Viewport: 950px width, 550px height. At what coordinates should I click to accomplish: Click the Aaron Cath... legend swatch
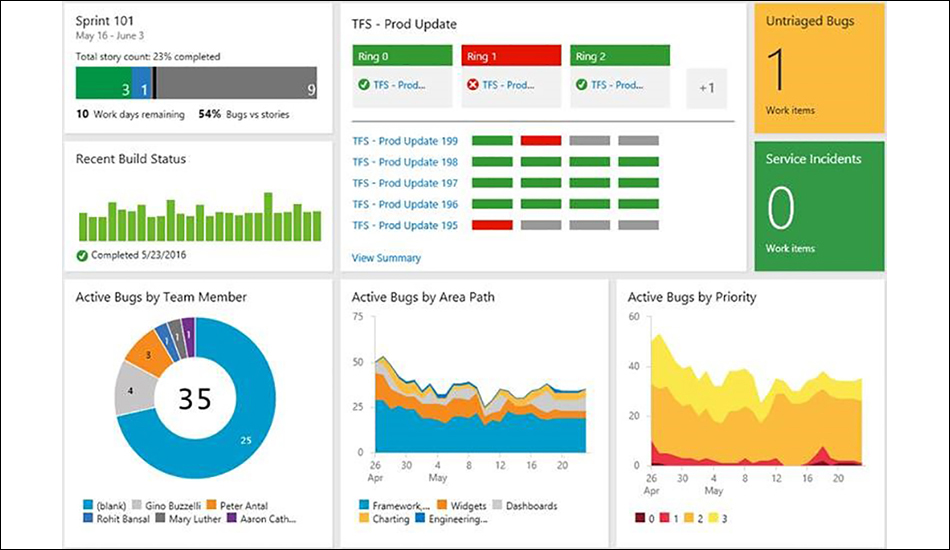[231, 519]
